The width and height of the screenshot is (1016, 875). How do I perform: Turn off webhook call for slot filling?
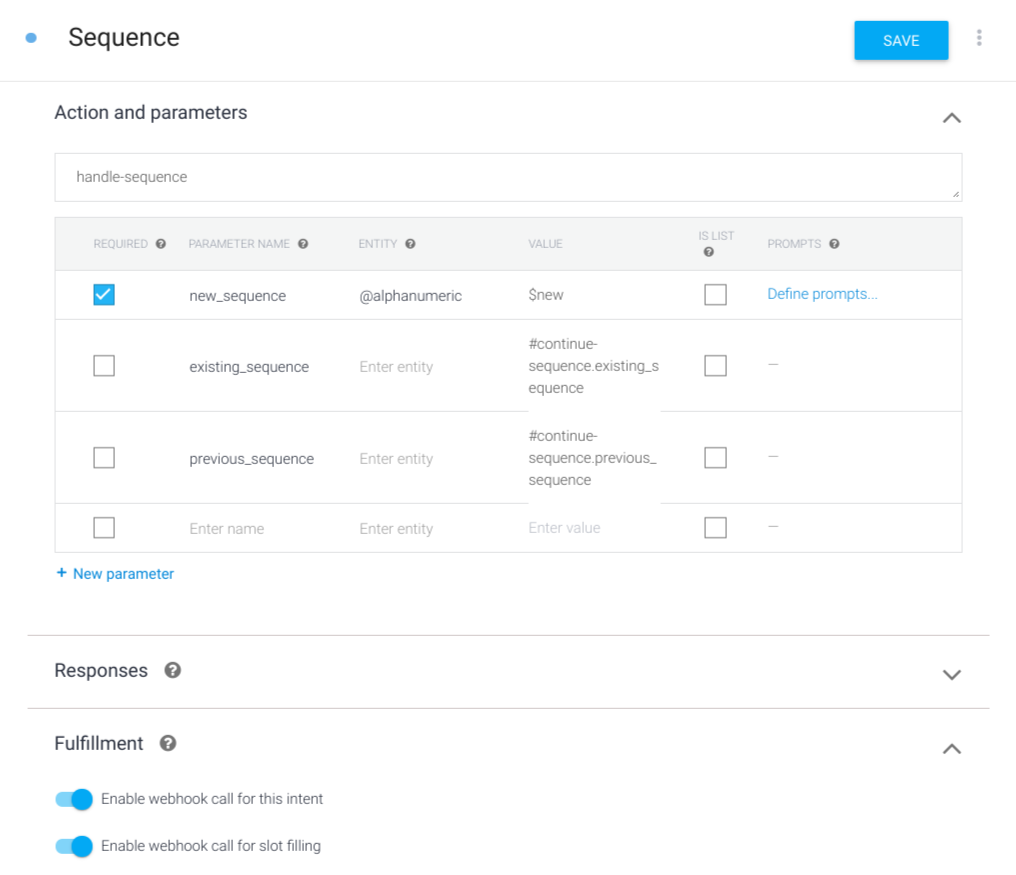pos(75,846)
